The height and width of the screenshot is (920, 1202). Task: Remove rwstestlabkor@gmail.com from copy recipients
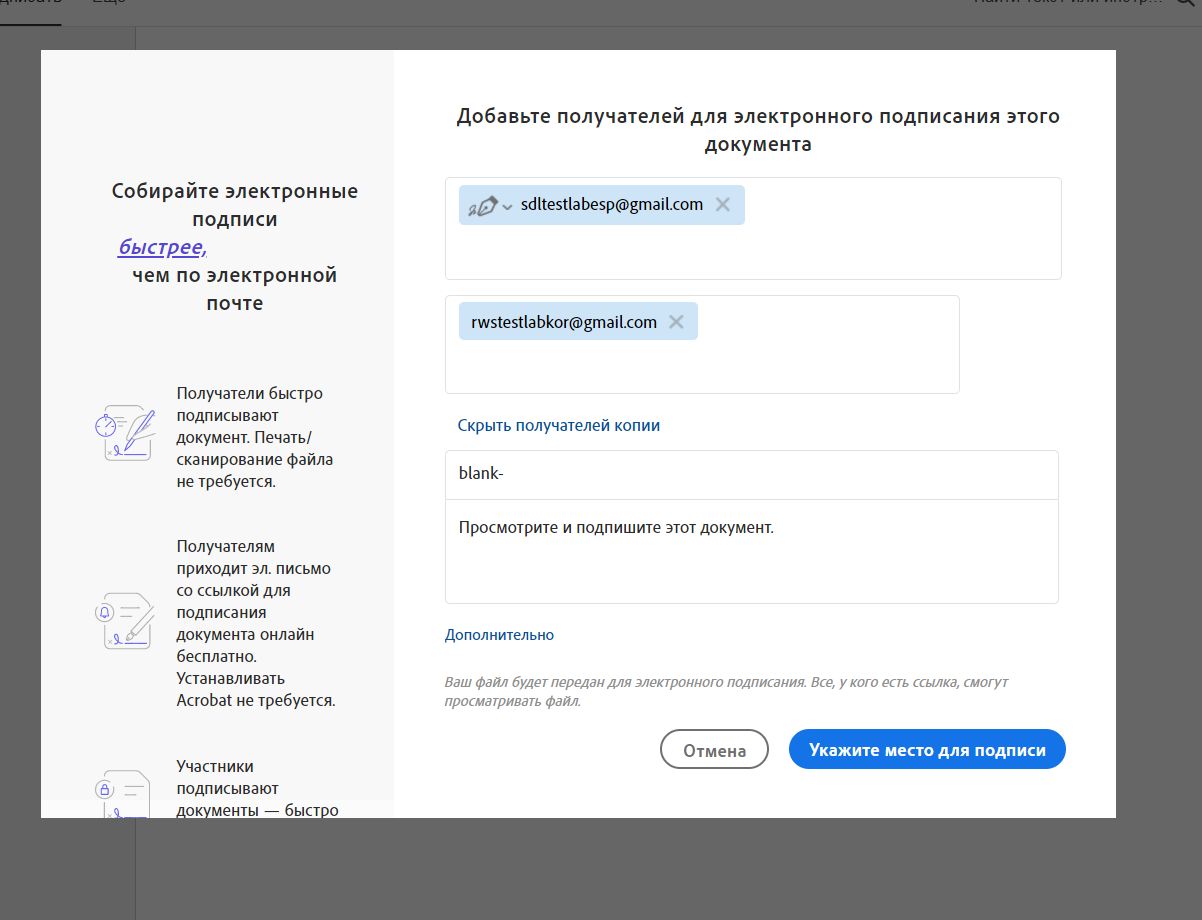tap(676, 321)
